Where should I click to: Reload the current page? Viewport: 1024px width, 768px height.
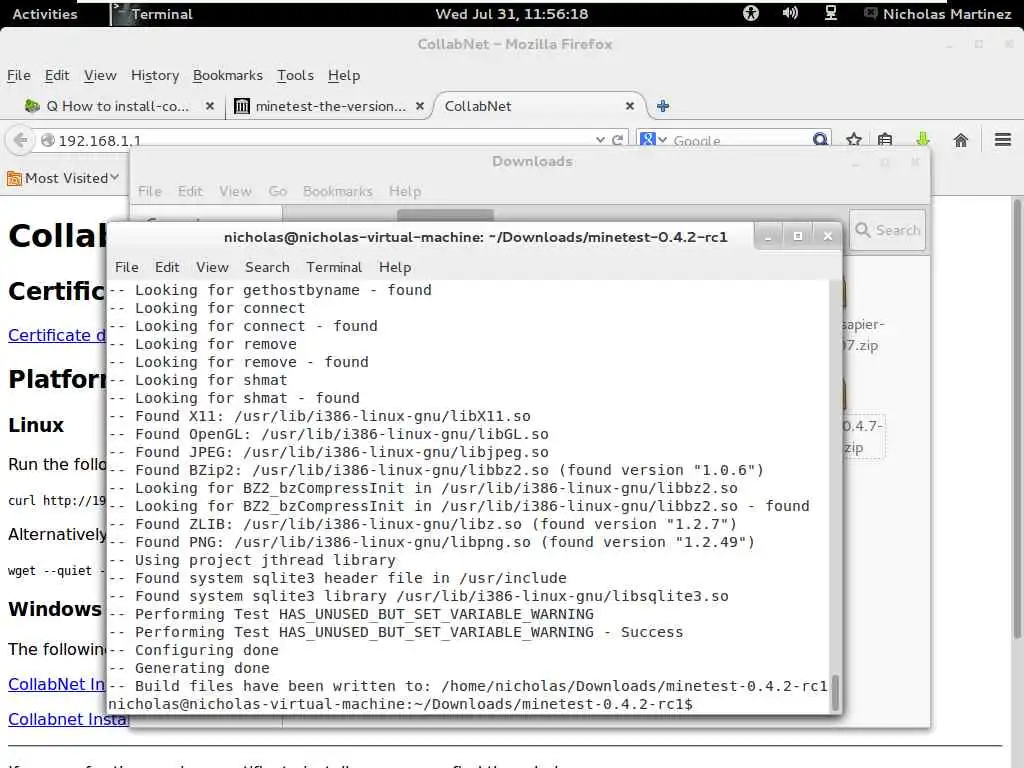click(617, 140)
